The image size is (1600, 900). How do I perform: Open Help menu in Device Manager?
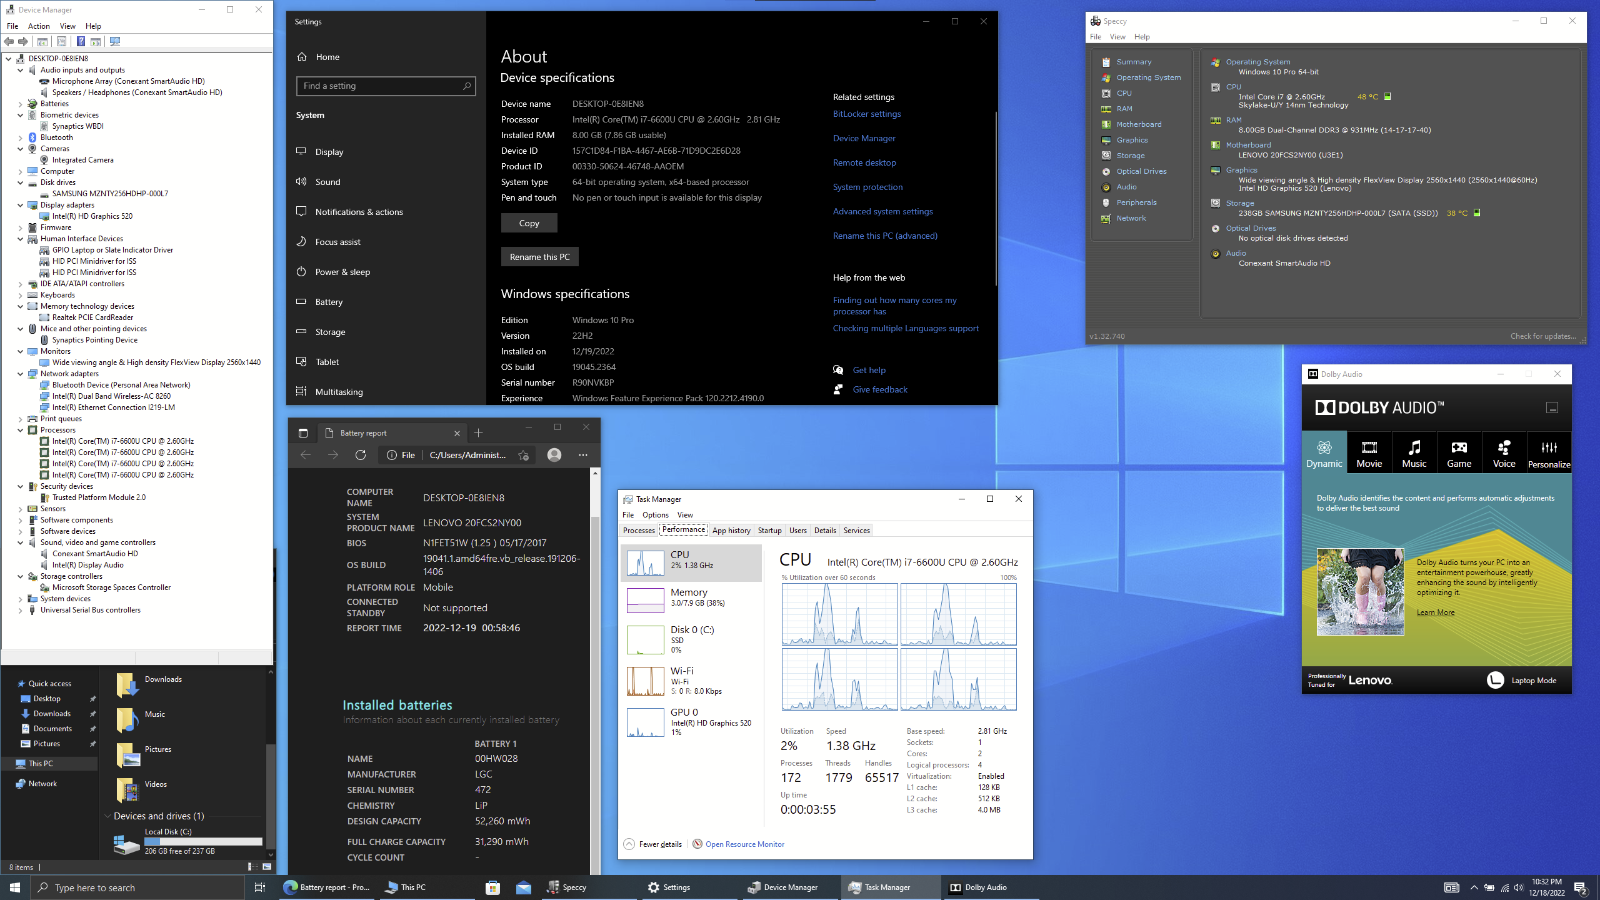(93, 26)
